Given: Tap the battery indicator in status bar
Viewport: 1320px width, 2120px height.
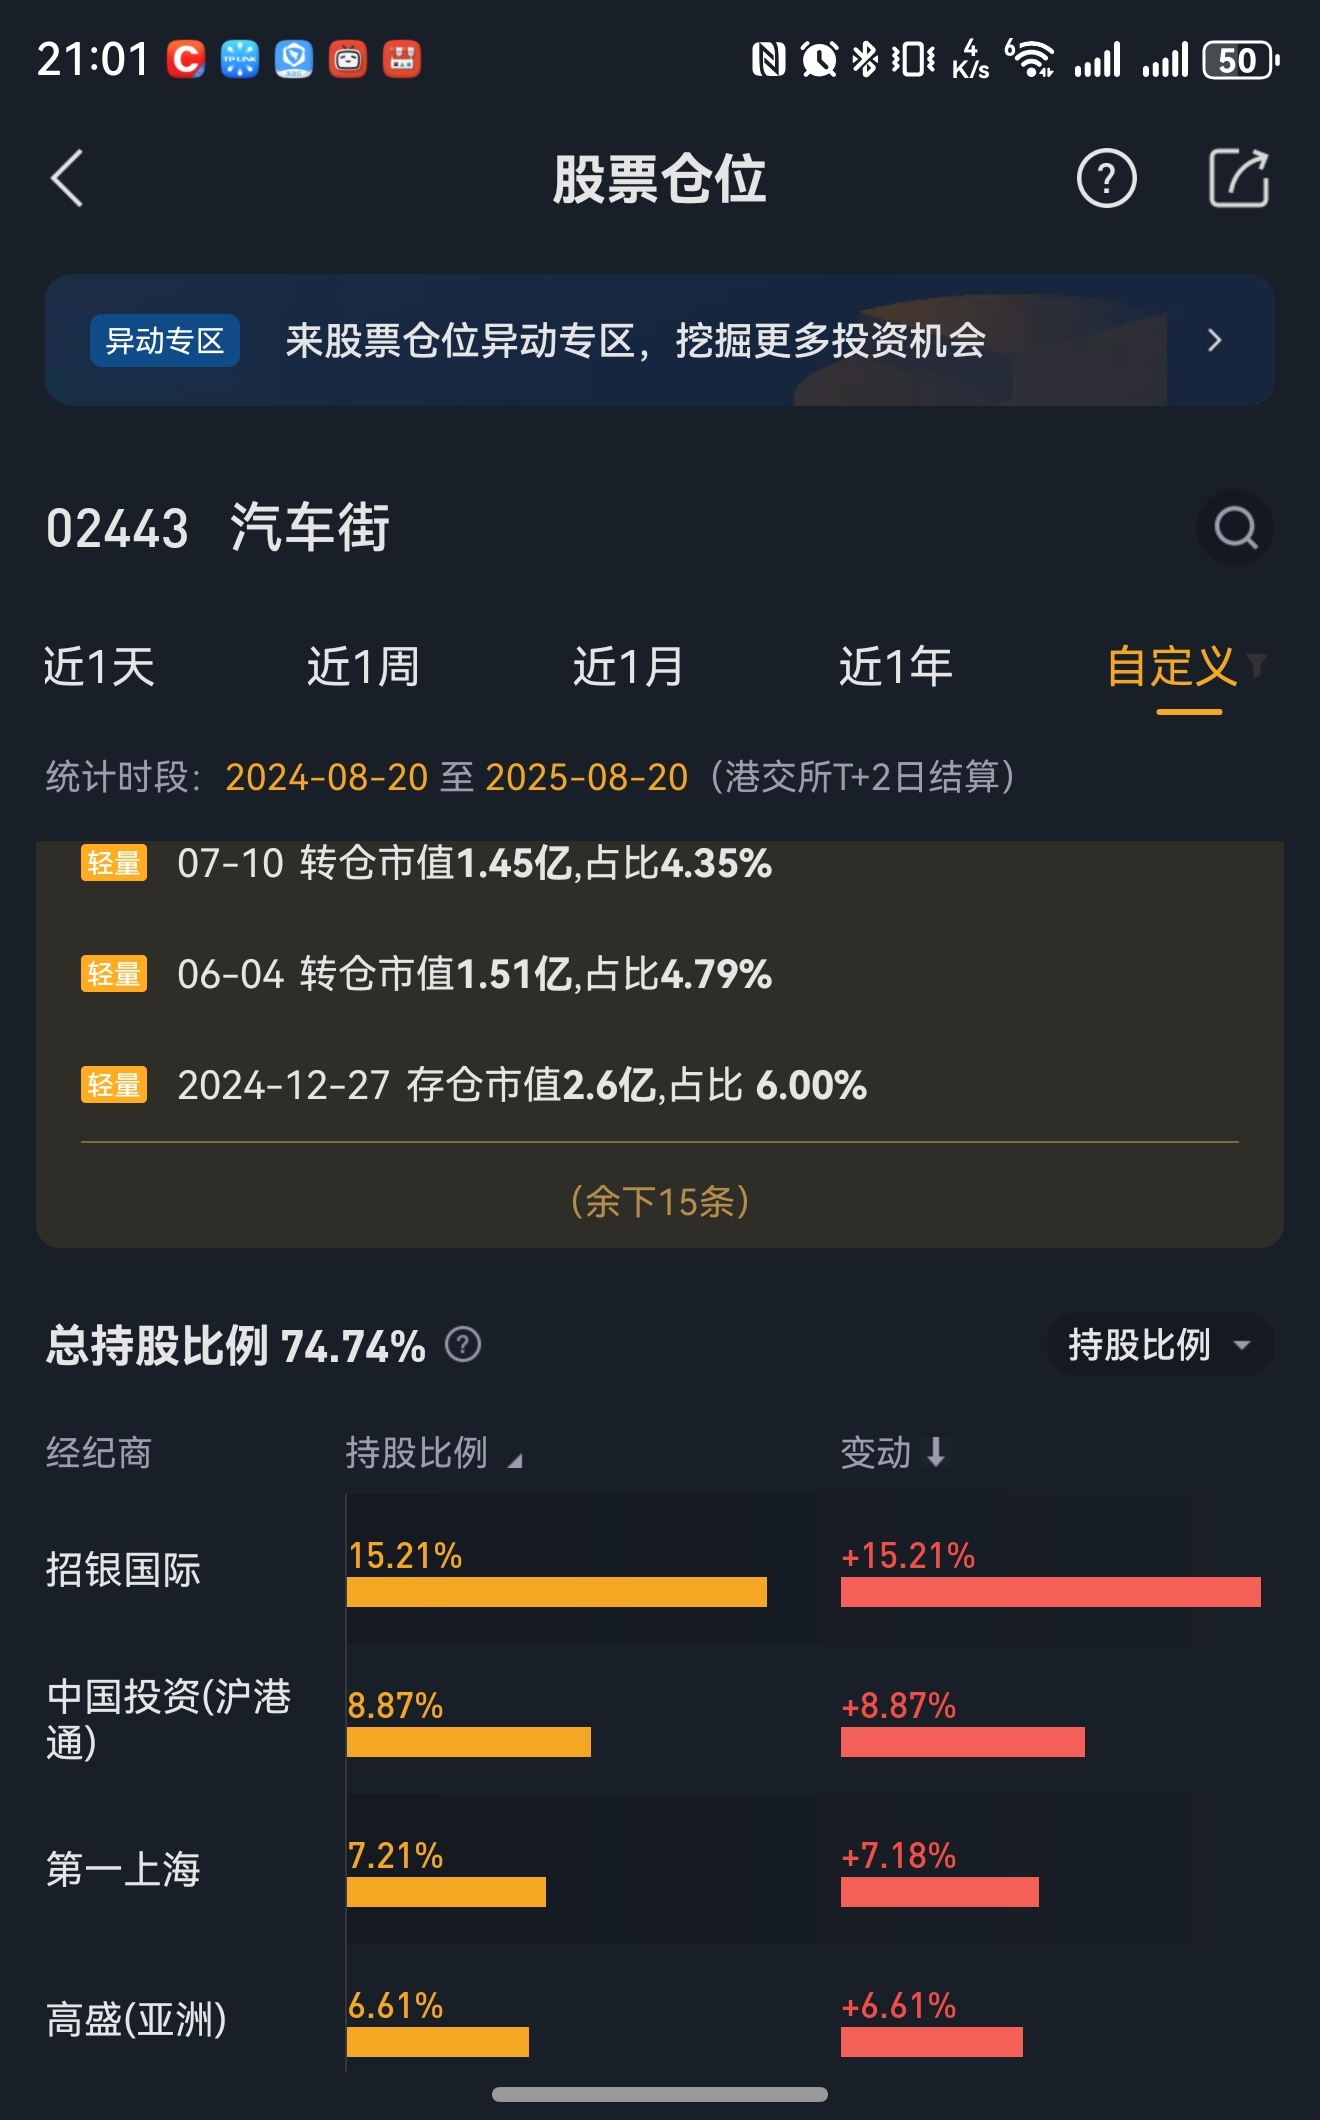Looking at the screenshot, I should coord(1241,60).
